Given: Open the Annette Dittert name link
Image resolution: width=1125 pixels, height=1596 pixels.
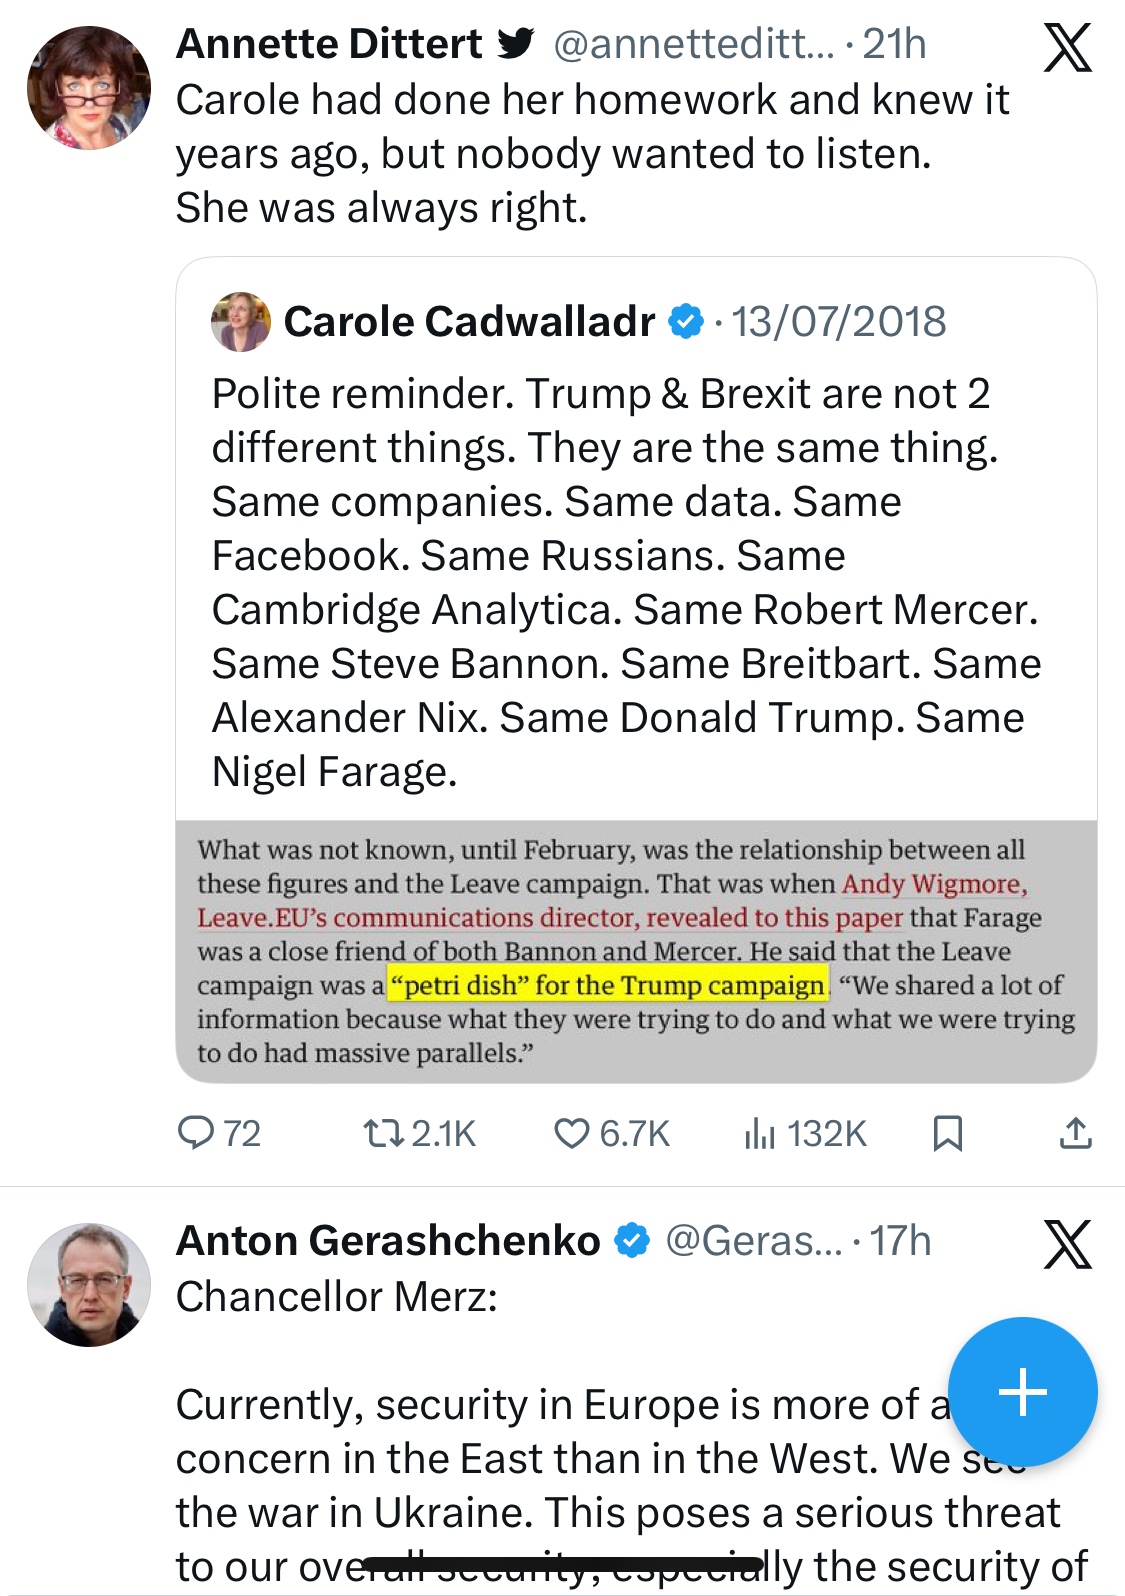Looking at the screenshot, I should [x=329, y=44].
